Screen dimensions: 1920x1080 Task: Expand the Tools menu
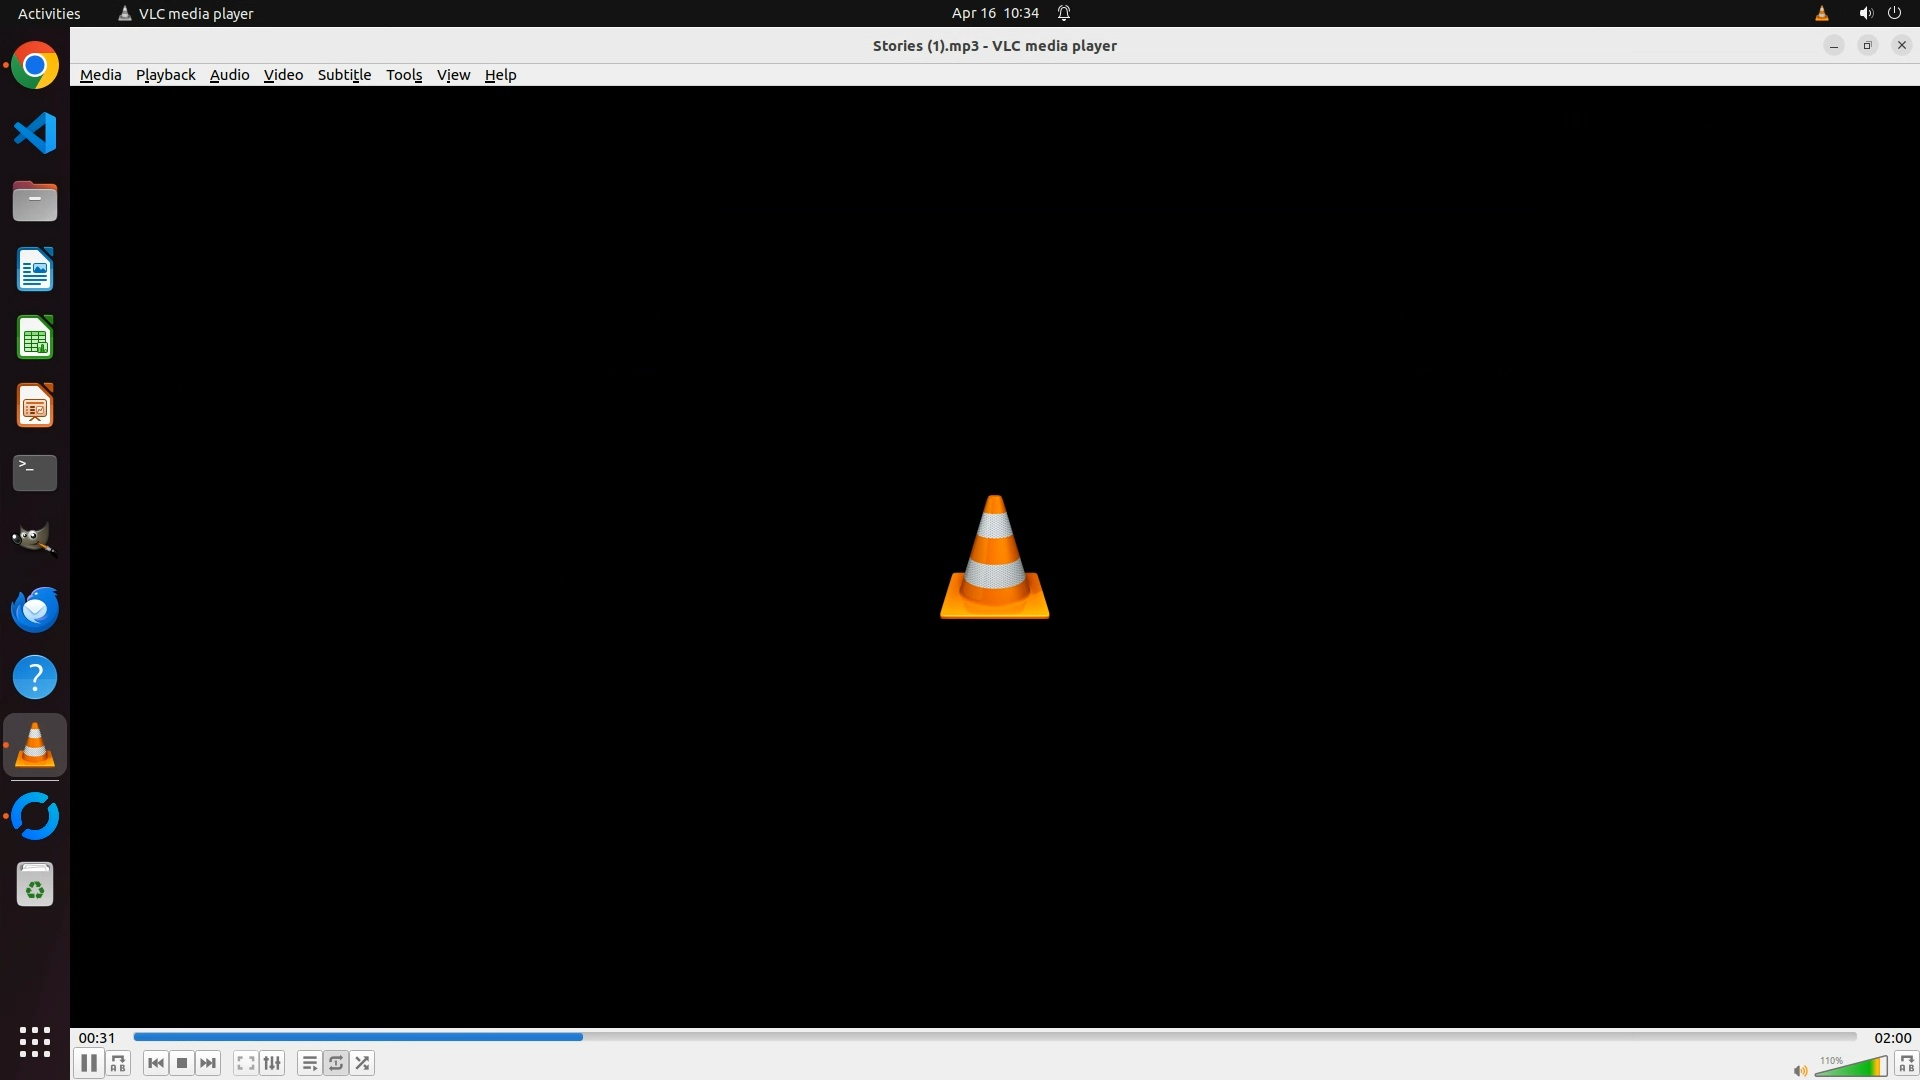[404, 75]
